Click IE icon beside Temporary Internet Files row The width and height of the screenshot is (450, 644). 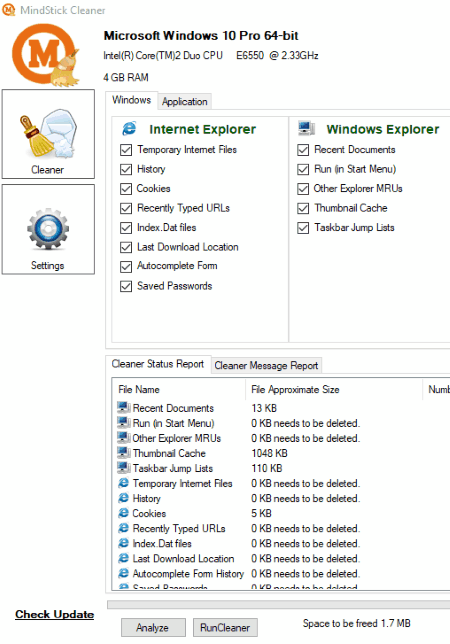pyautogui.click(x=124, y=483)
